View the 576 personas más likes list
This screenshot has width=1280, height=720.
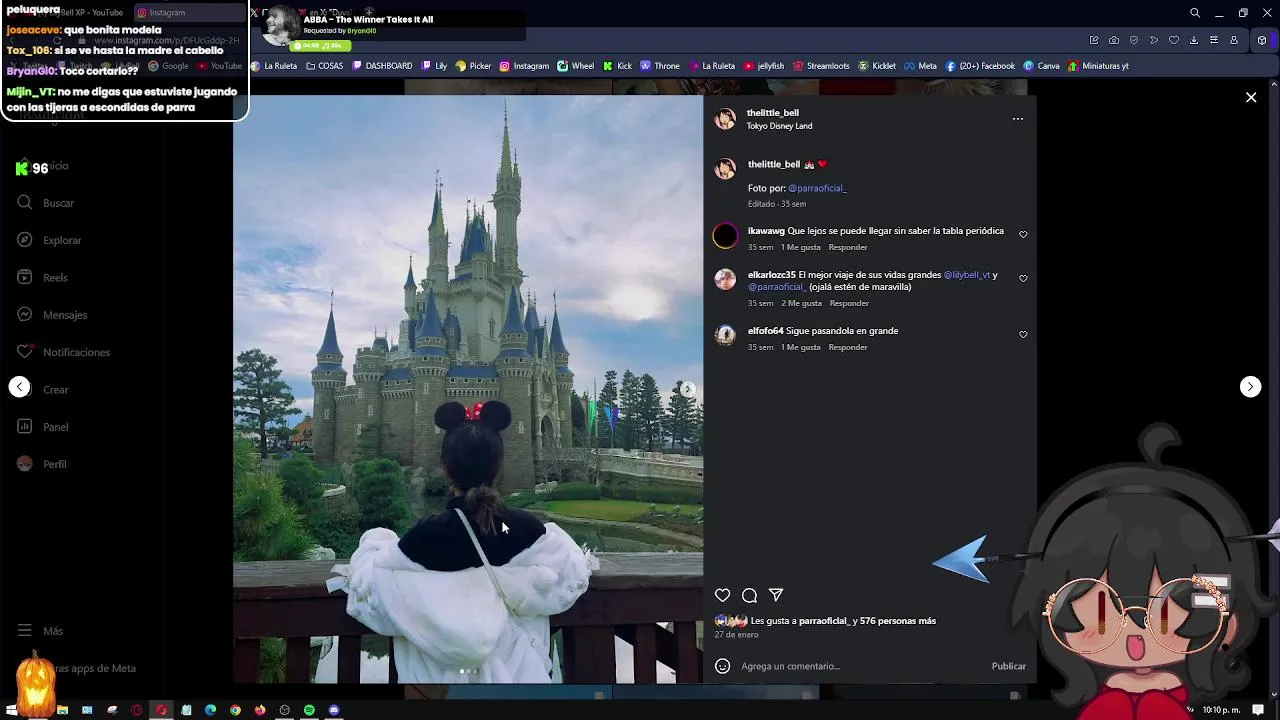898,621
